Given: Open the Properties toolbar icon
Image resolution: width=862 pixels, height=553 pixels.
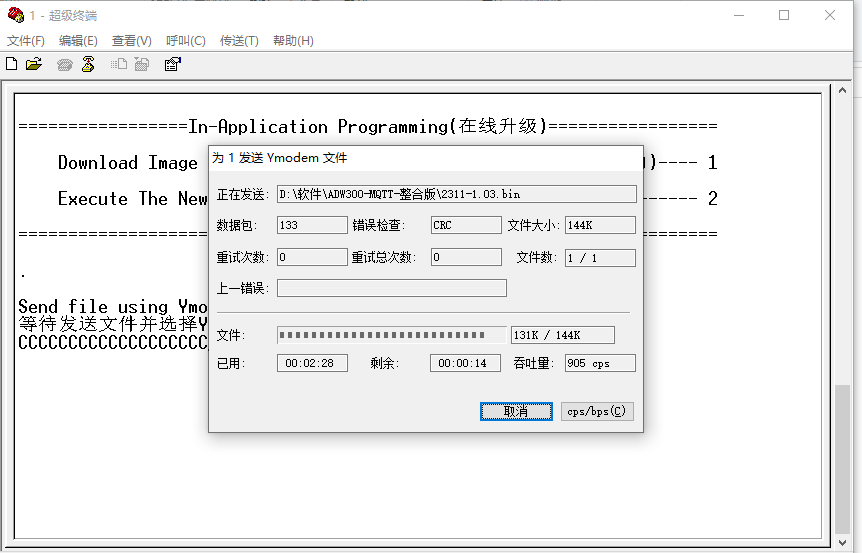Looking at the screenshot, I should click(172, 64).
